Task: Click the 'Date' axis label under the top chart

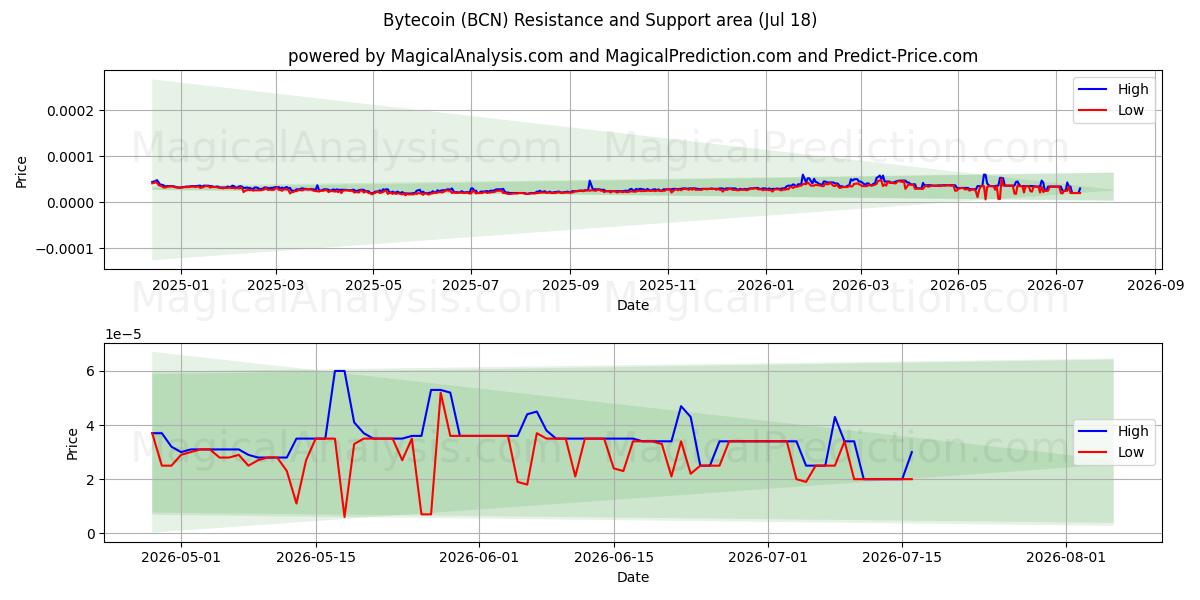Action: tap(632, 305)
